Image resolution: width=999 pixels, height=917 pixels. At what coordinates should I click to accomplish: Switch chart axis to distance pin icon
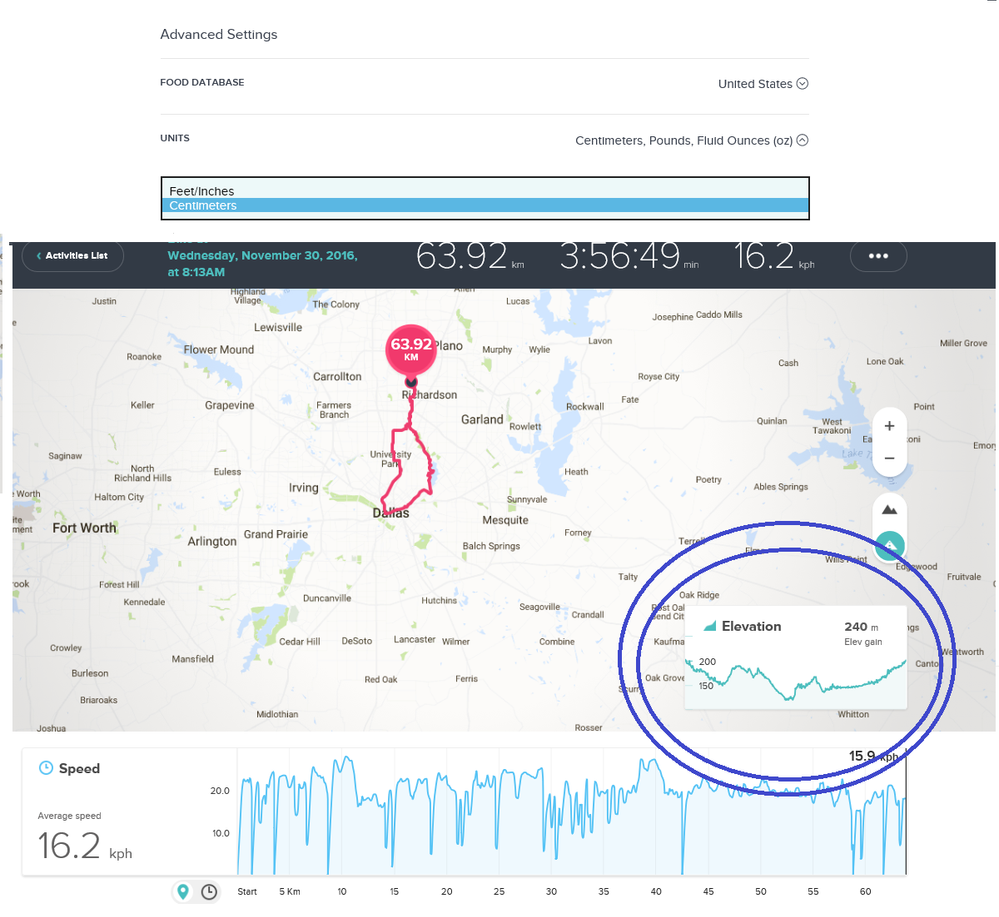click(183, 892)
